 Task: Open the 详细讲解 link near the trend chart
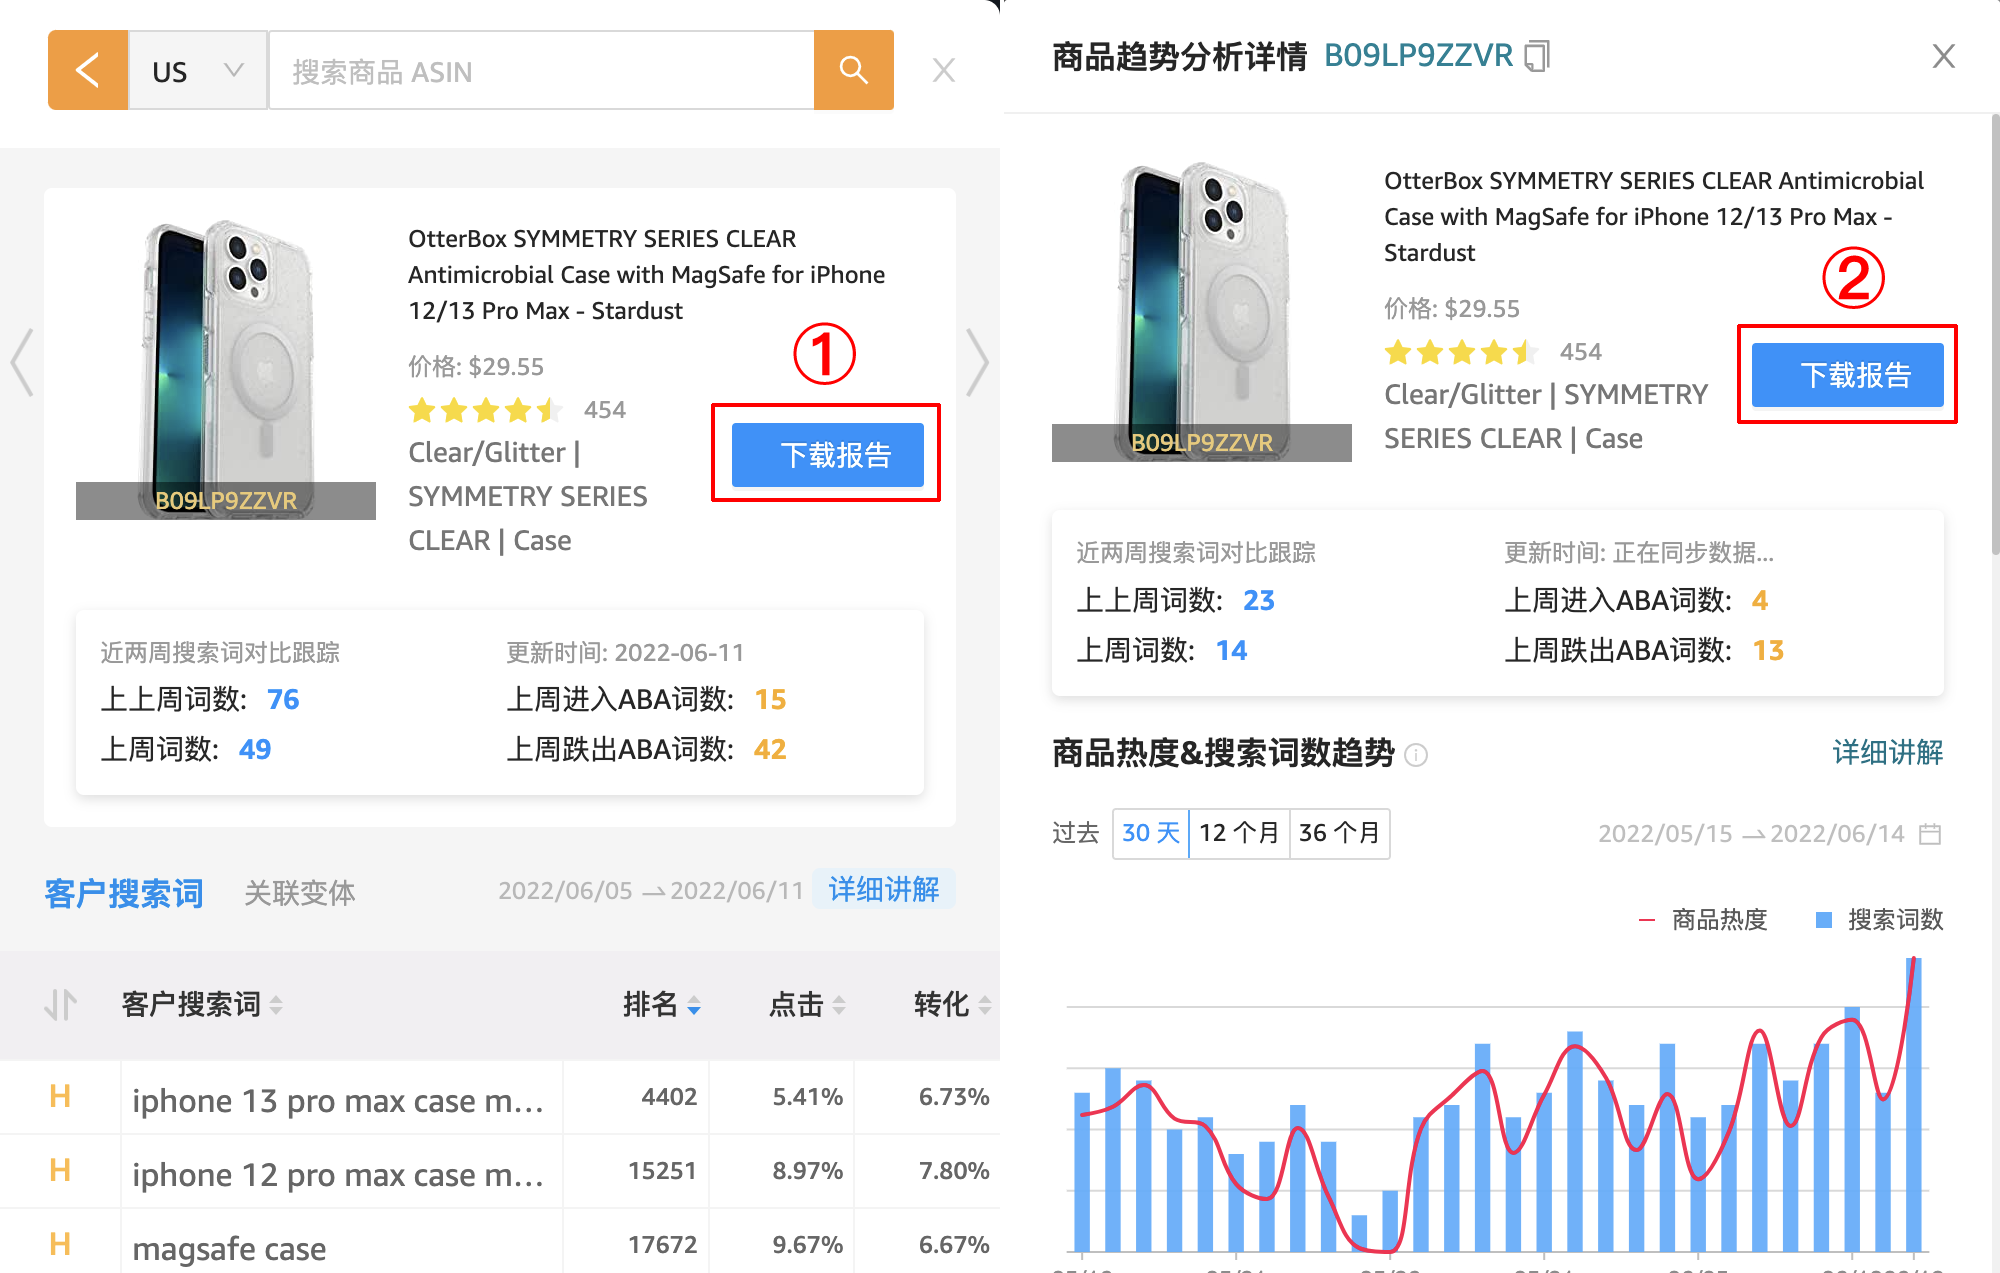pyautogui.click(x=1886, y=753)
